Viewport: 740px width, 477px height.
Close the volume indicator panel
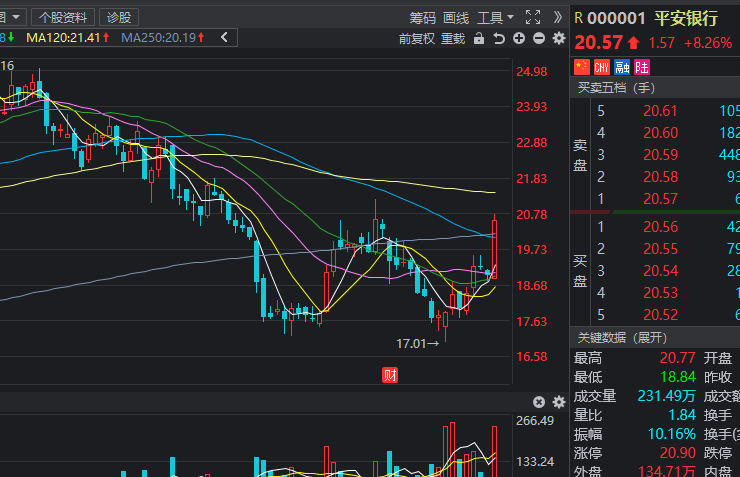(x=539, y=402)
